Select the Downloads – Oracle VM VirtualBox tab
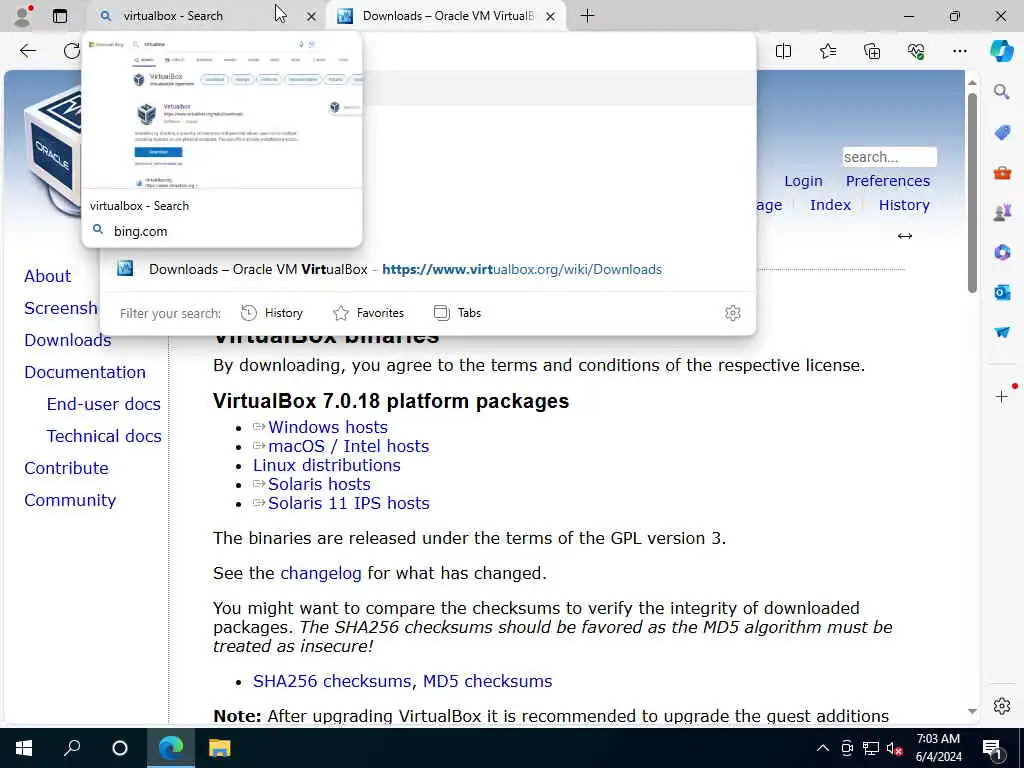 [447, 16]
